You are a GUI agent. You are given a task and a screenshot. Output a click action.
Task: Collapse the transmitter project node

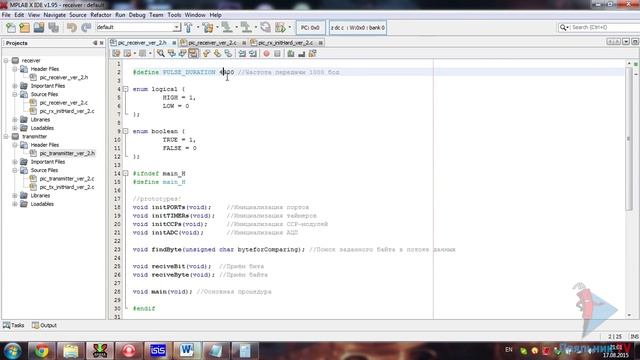6,136
